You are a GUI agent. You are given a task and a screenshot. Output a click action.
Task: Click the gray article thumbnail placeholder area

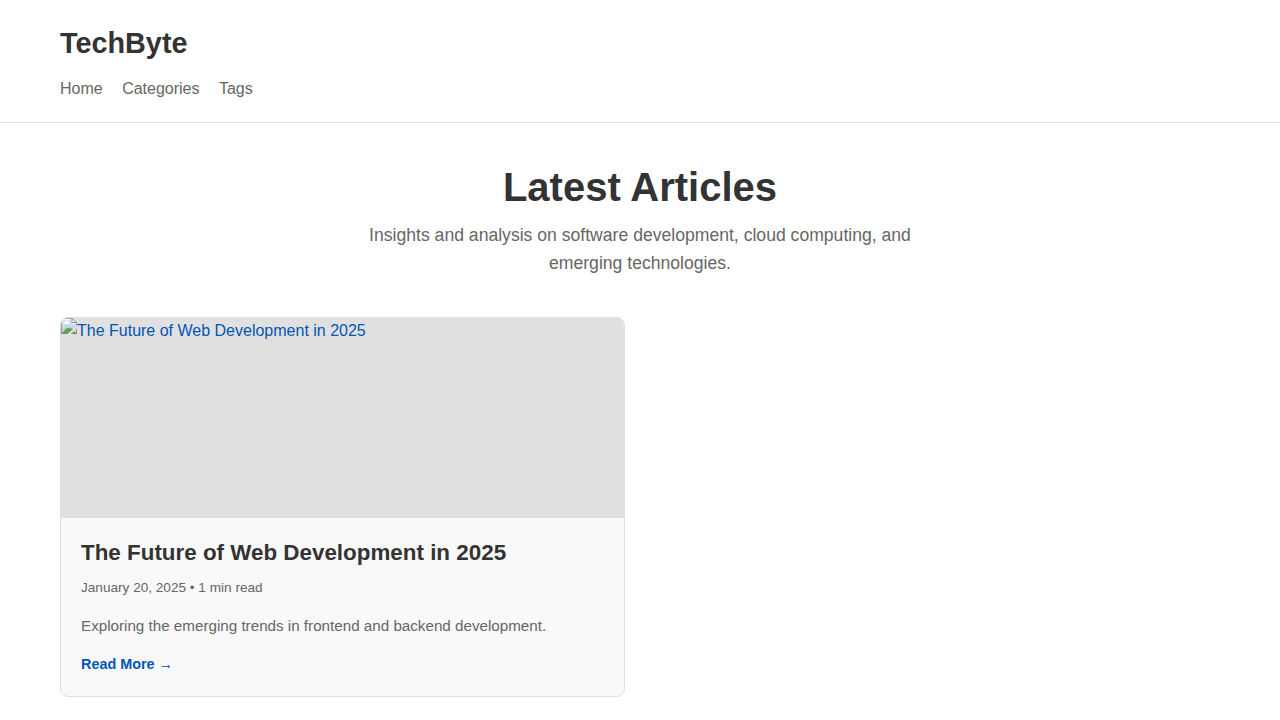[342, 430]
